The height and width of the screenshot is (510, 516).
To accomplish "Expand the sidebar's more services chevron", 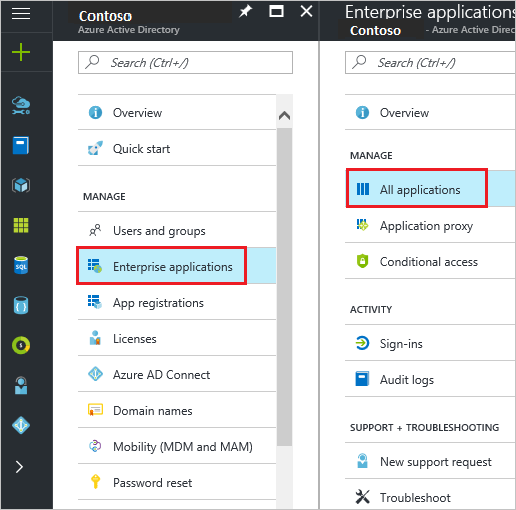I will (19, 467).
